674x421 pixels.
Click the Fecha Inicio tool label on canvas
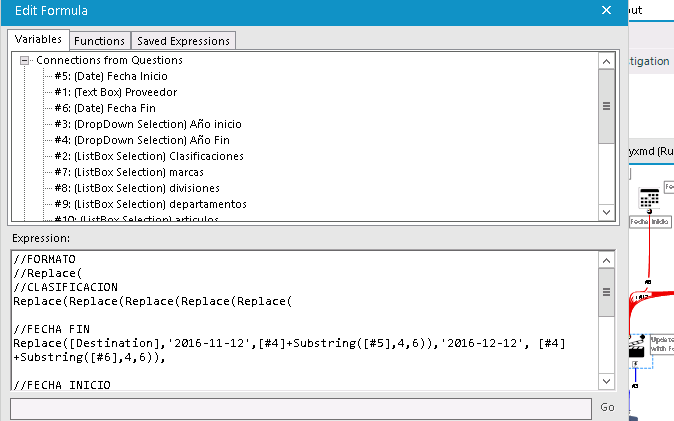click(x=649, y=222)
